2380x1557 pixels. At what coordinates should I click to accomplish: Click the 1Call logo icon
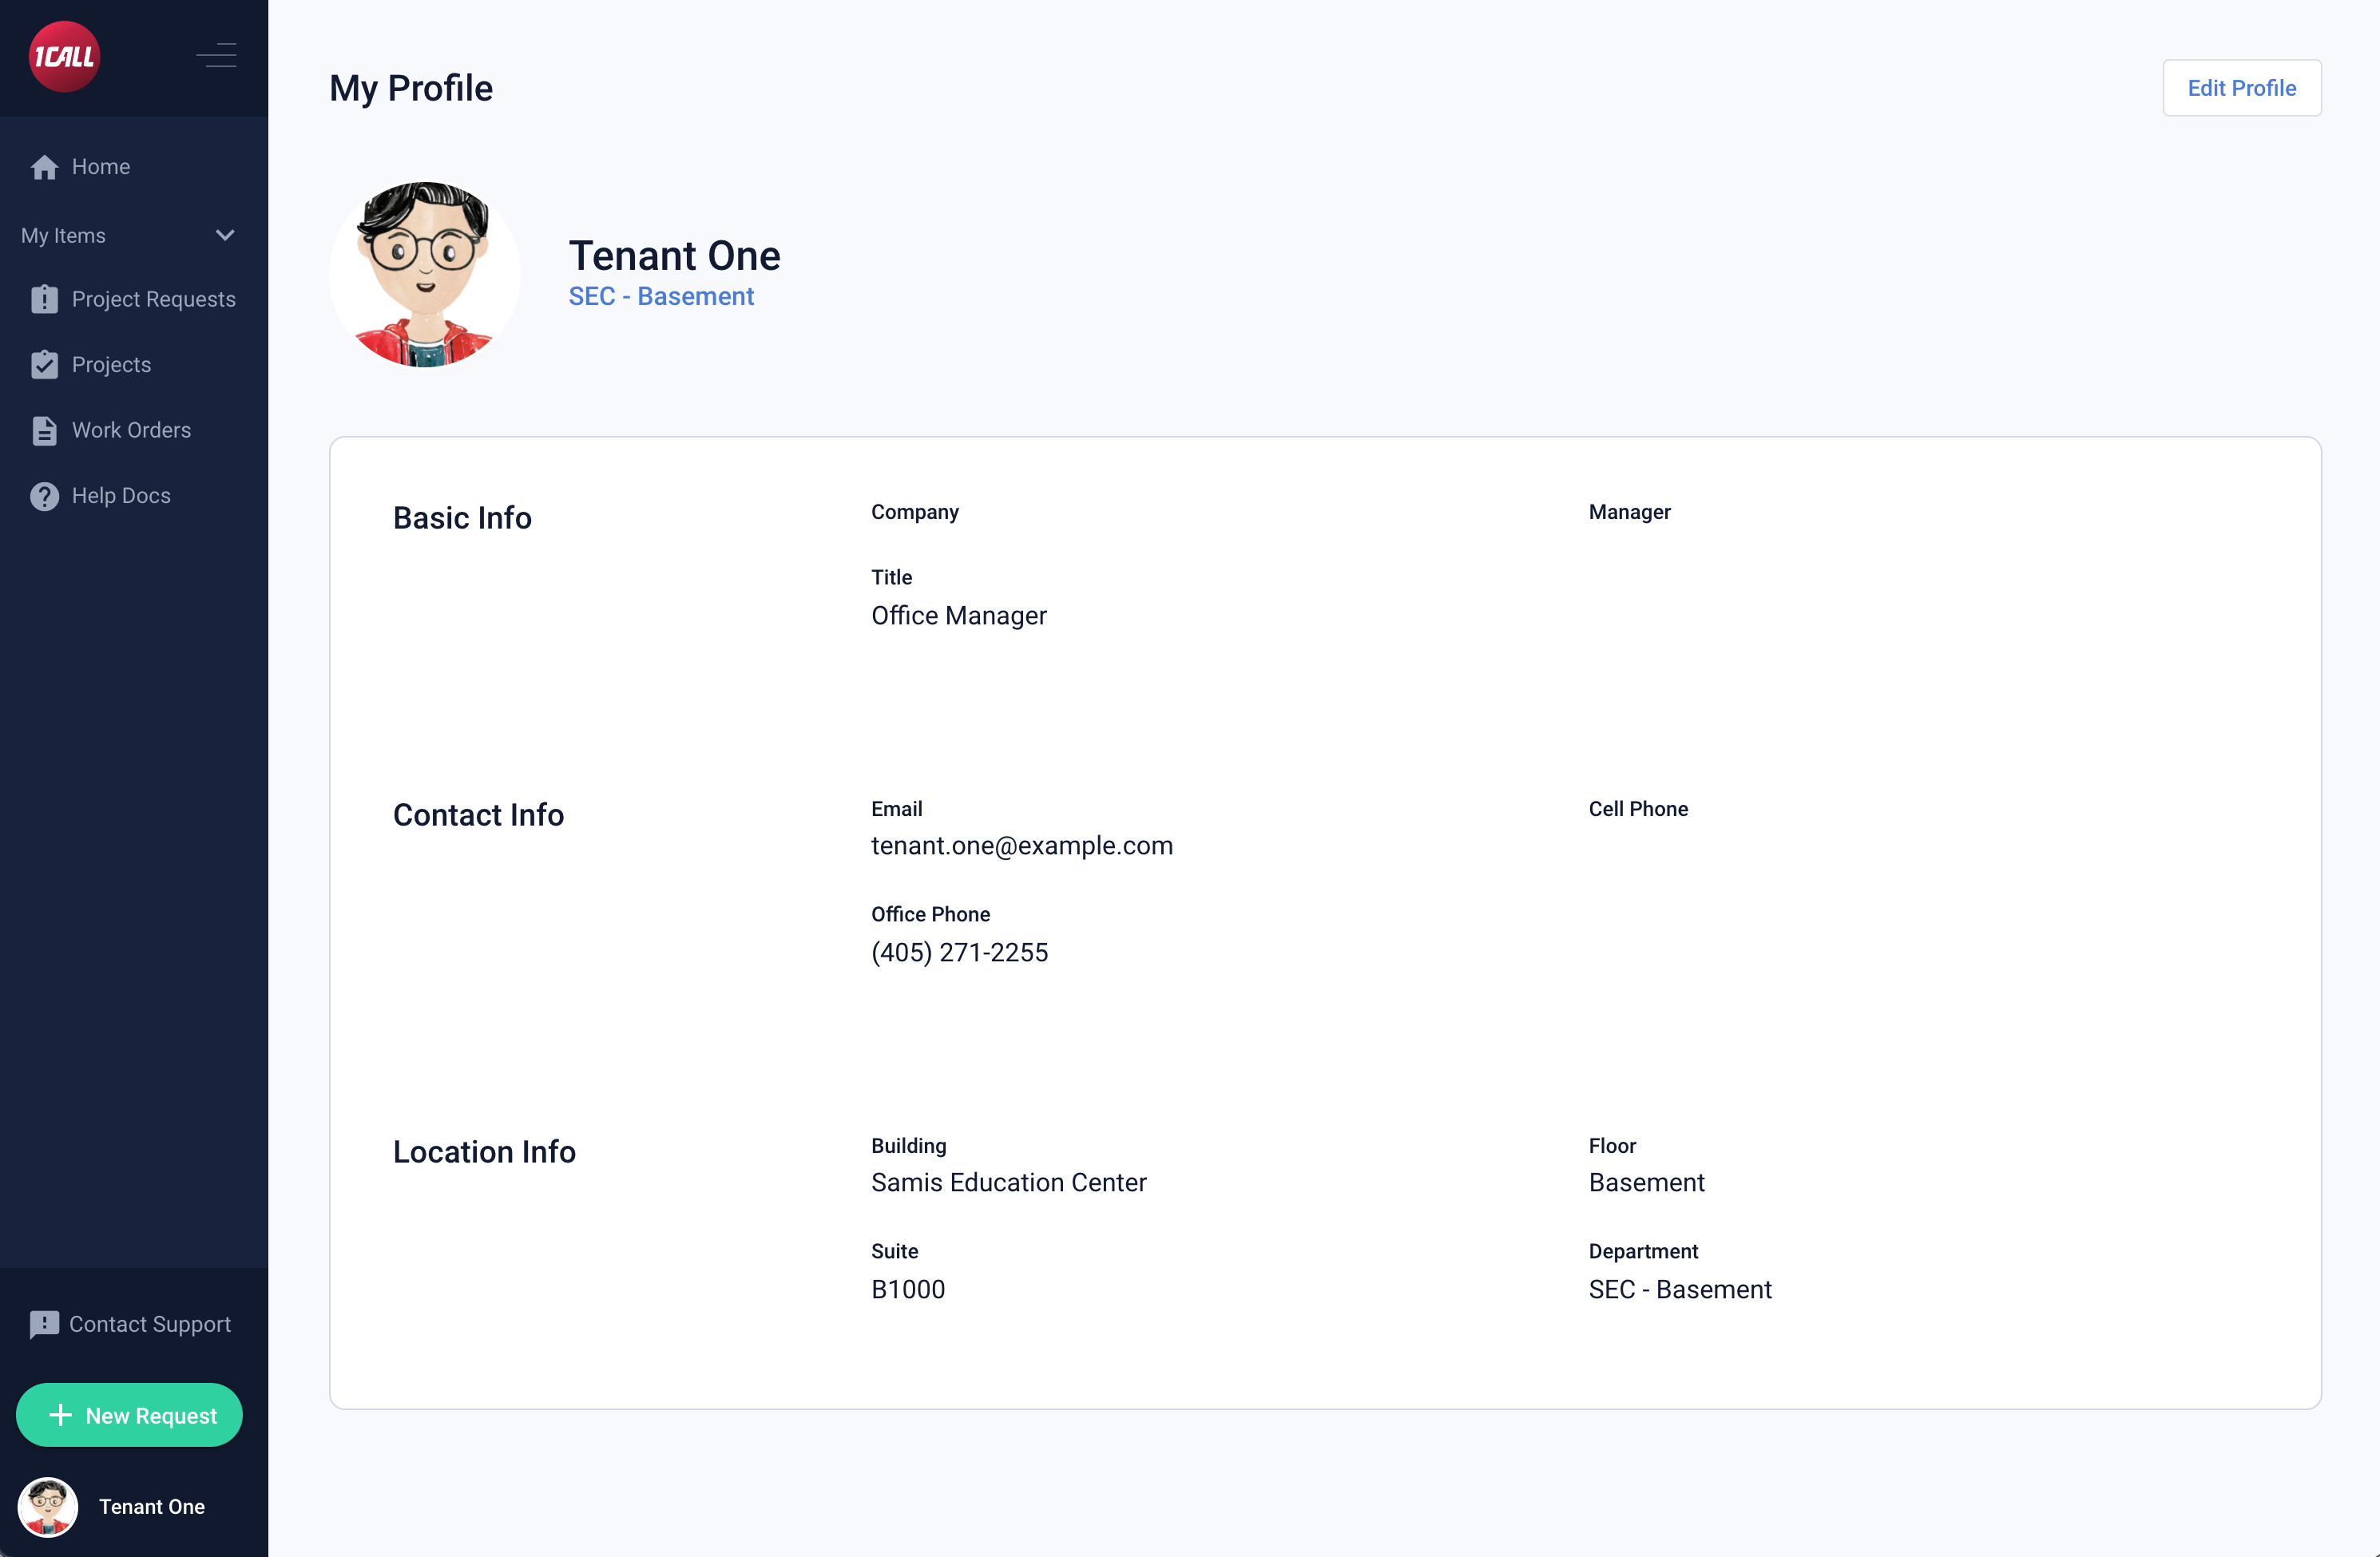[64, 57]
